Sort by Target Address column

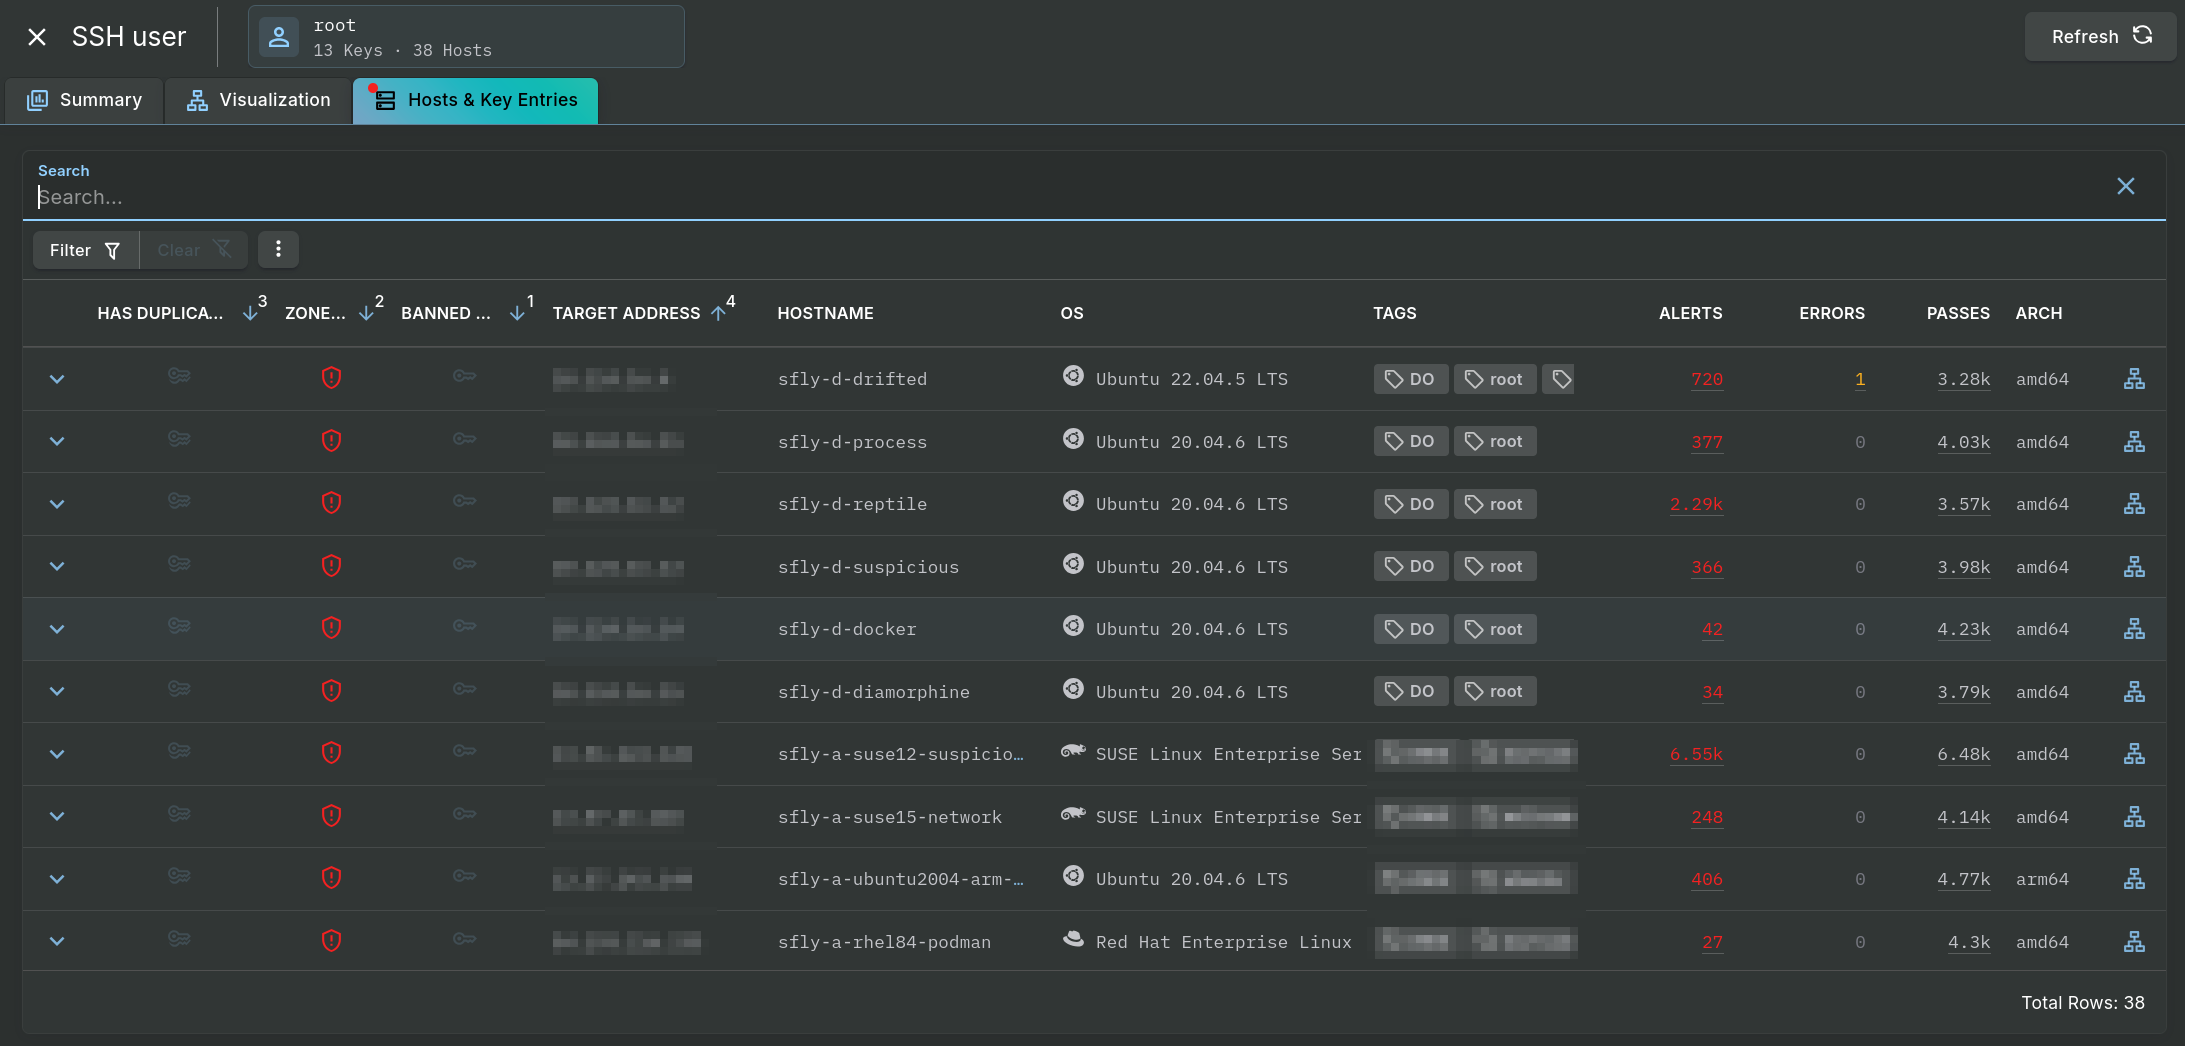[626, 313]
